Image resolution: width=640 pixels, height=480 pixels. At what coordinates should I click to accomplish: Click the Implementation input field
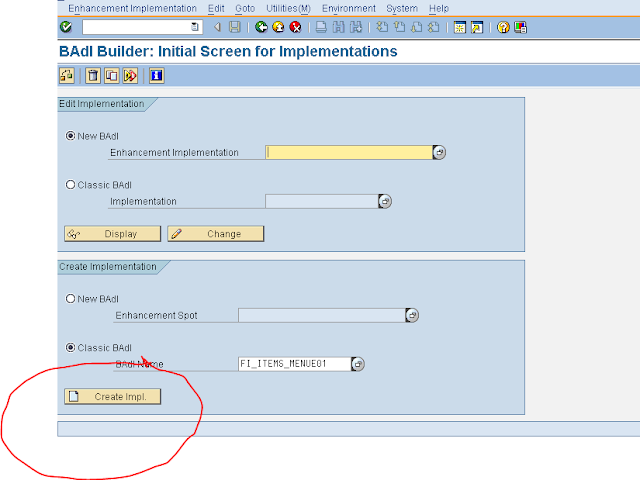tap(322, 201)
